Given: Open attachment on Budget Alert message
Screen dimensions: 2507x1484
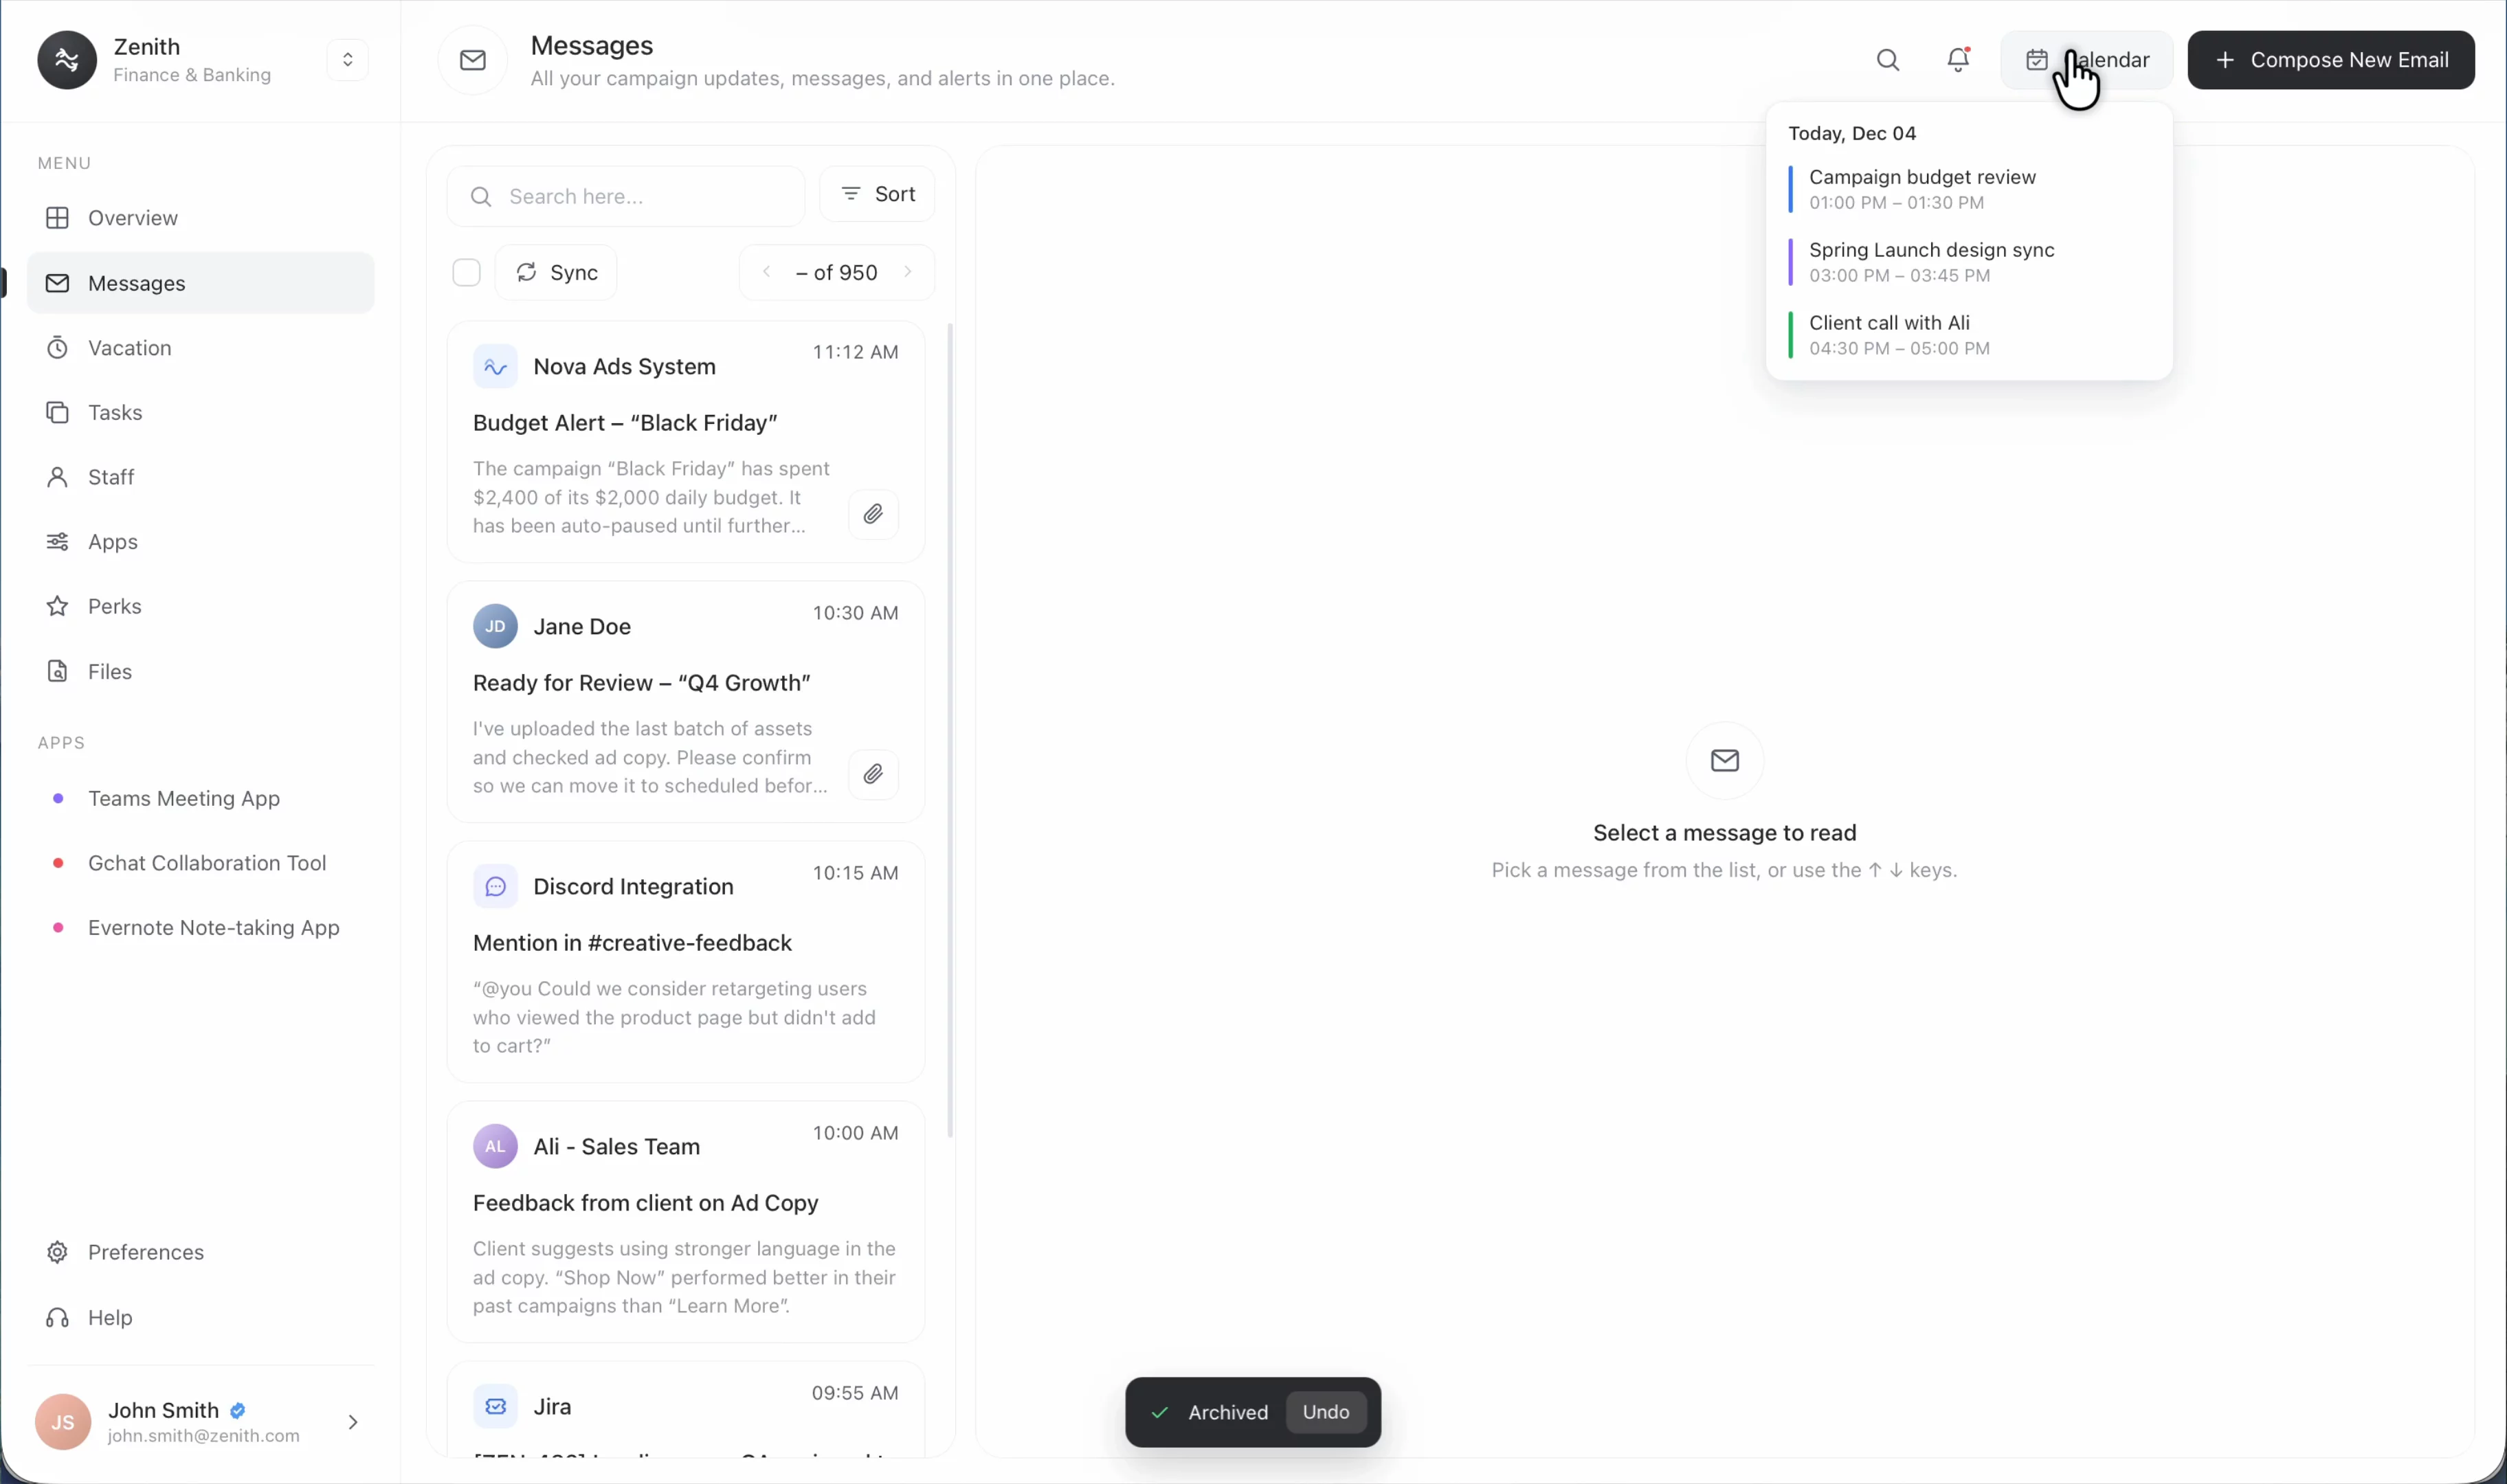Looking at the screenshot, I should (873, 514).
